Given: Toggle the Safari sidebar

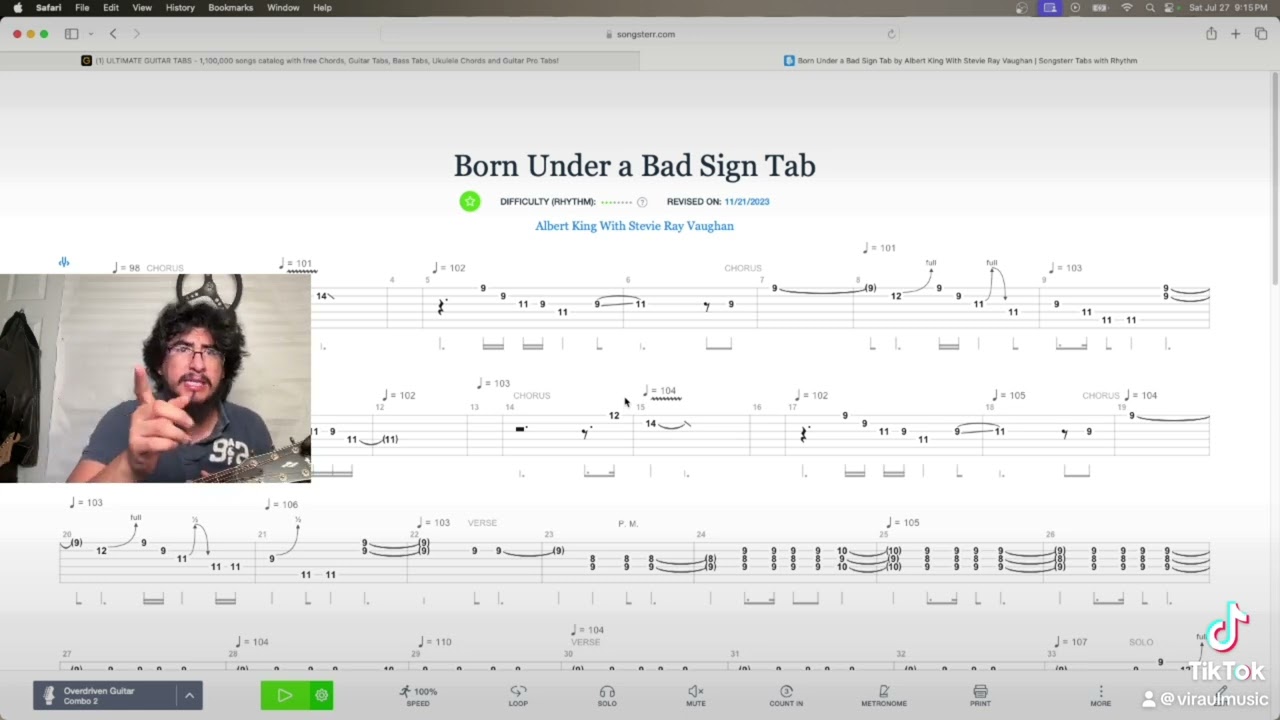Looking at the screenshot, I should point(71,34).
